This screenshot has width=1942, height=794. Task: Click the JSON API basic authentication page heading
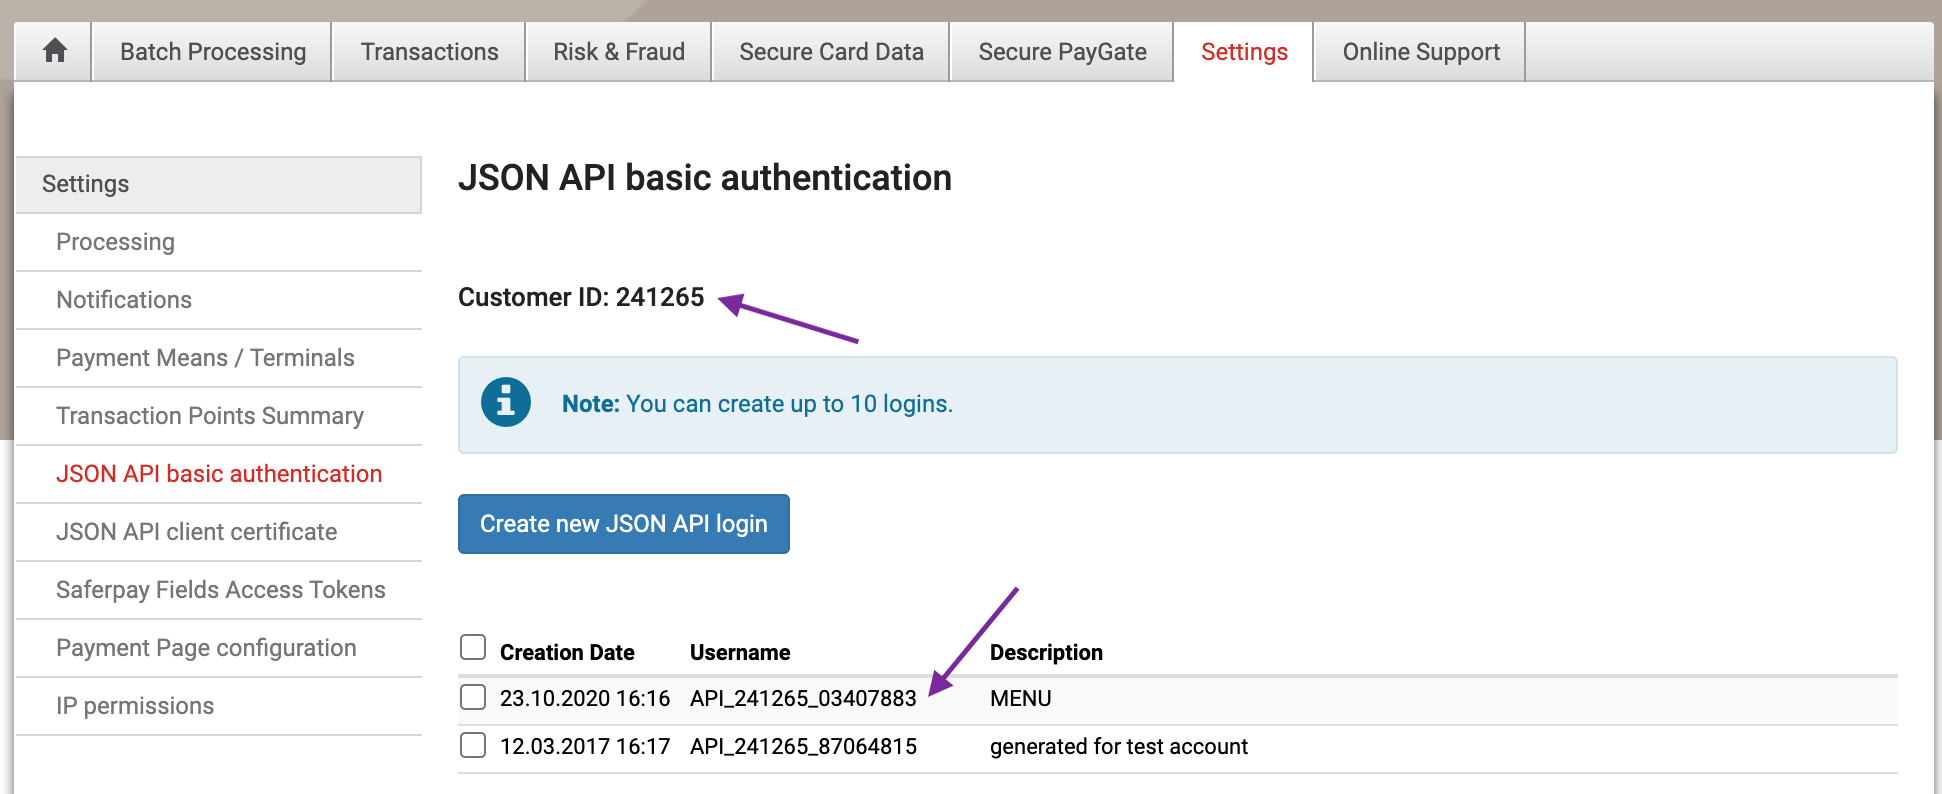coord(705,178)
